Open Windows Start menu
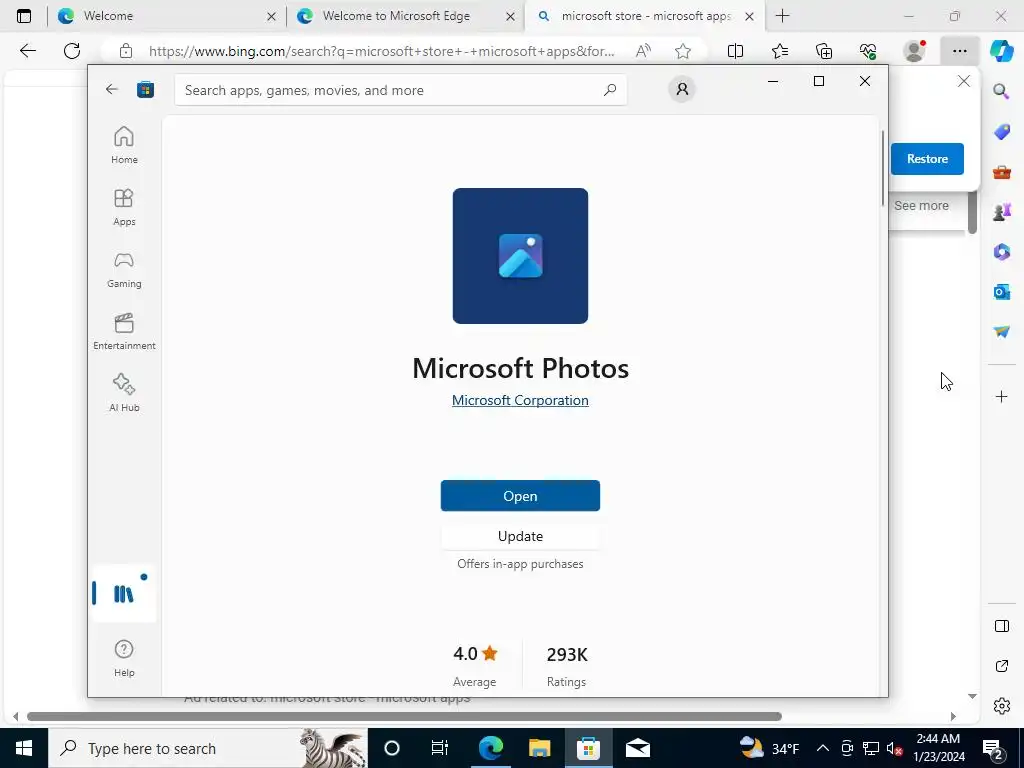Screen dimensions: 1024x768 pos(24,748)
